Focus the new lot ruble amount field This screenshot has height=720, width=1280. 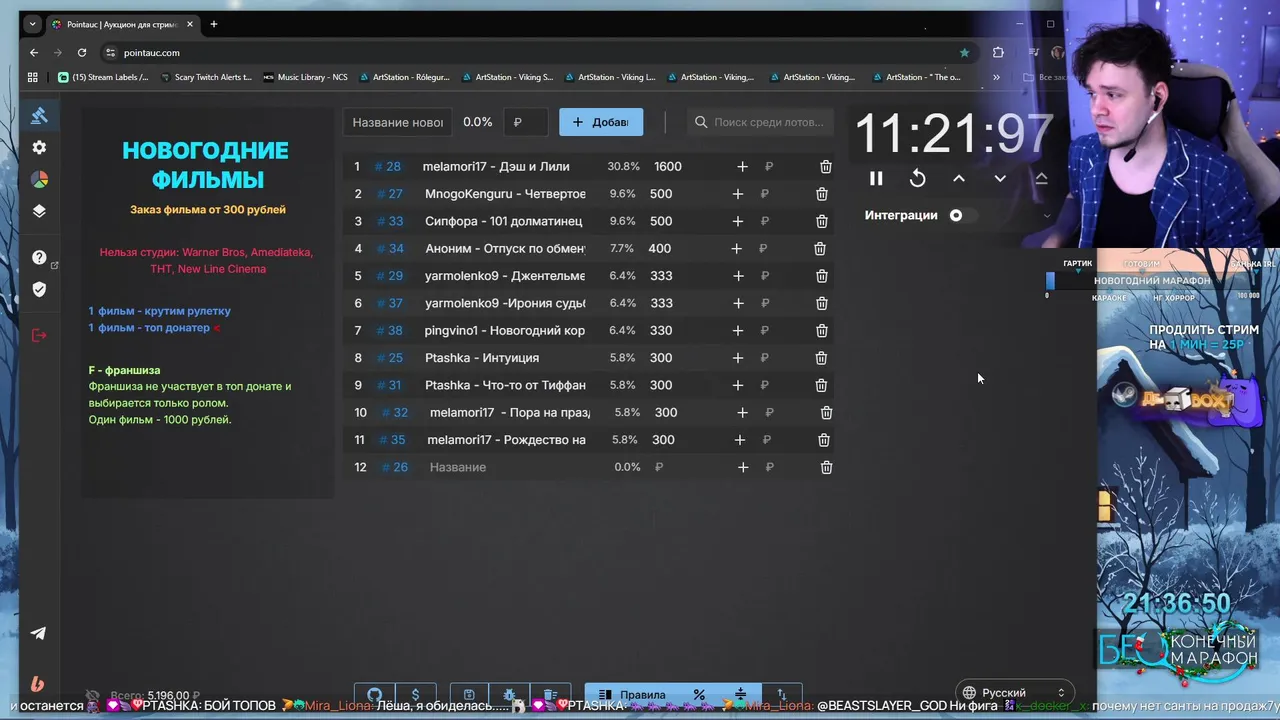point(525,122)
